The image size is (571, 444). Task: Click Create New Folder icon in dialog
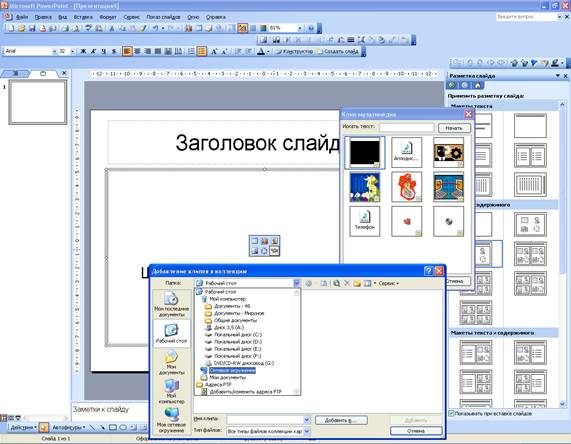(357, 283)
